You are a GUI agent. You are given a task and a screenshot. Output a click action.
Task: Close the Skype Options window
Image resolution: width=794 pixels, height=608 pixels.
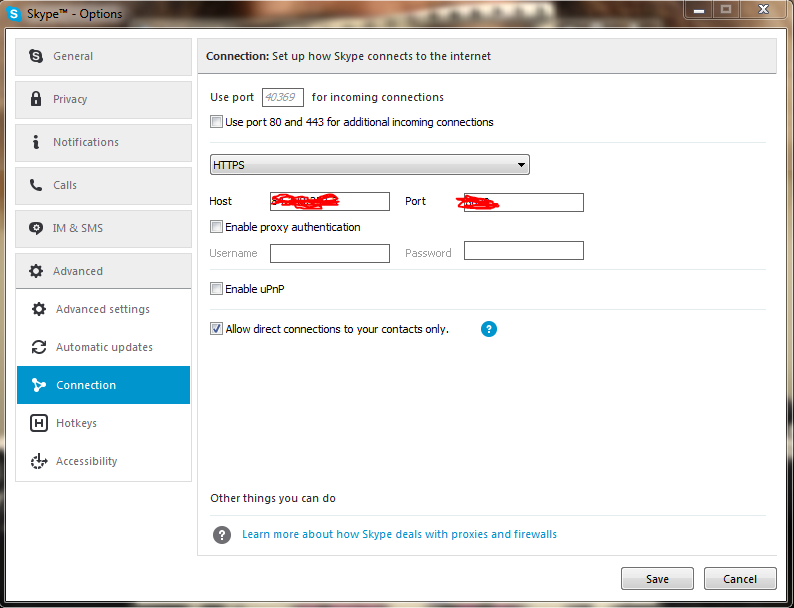[x=763, y=10]
